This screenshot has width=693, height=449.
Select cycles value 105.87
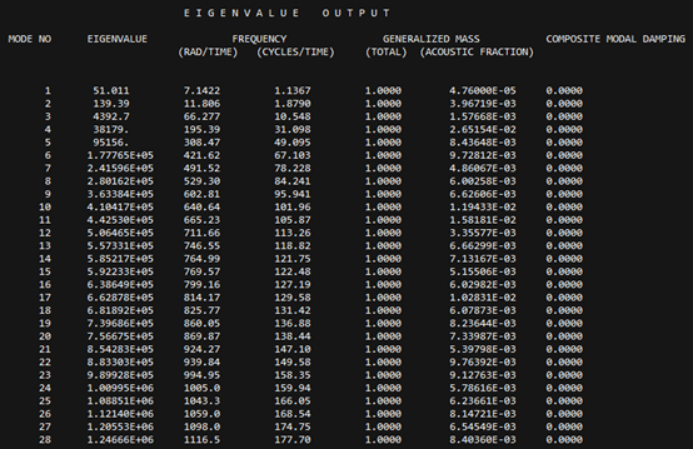coord(293,220)
